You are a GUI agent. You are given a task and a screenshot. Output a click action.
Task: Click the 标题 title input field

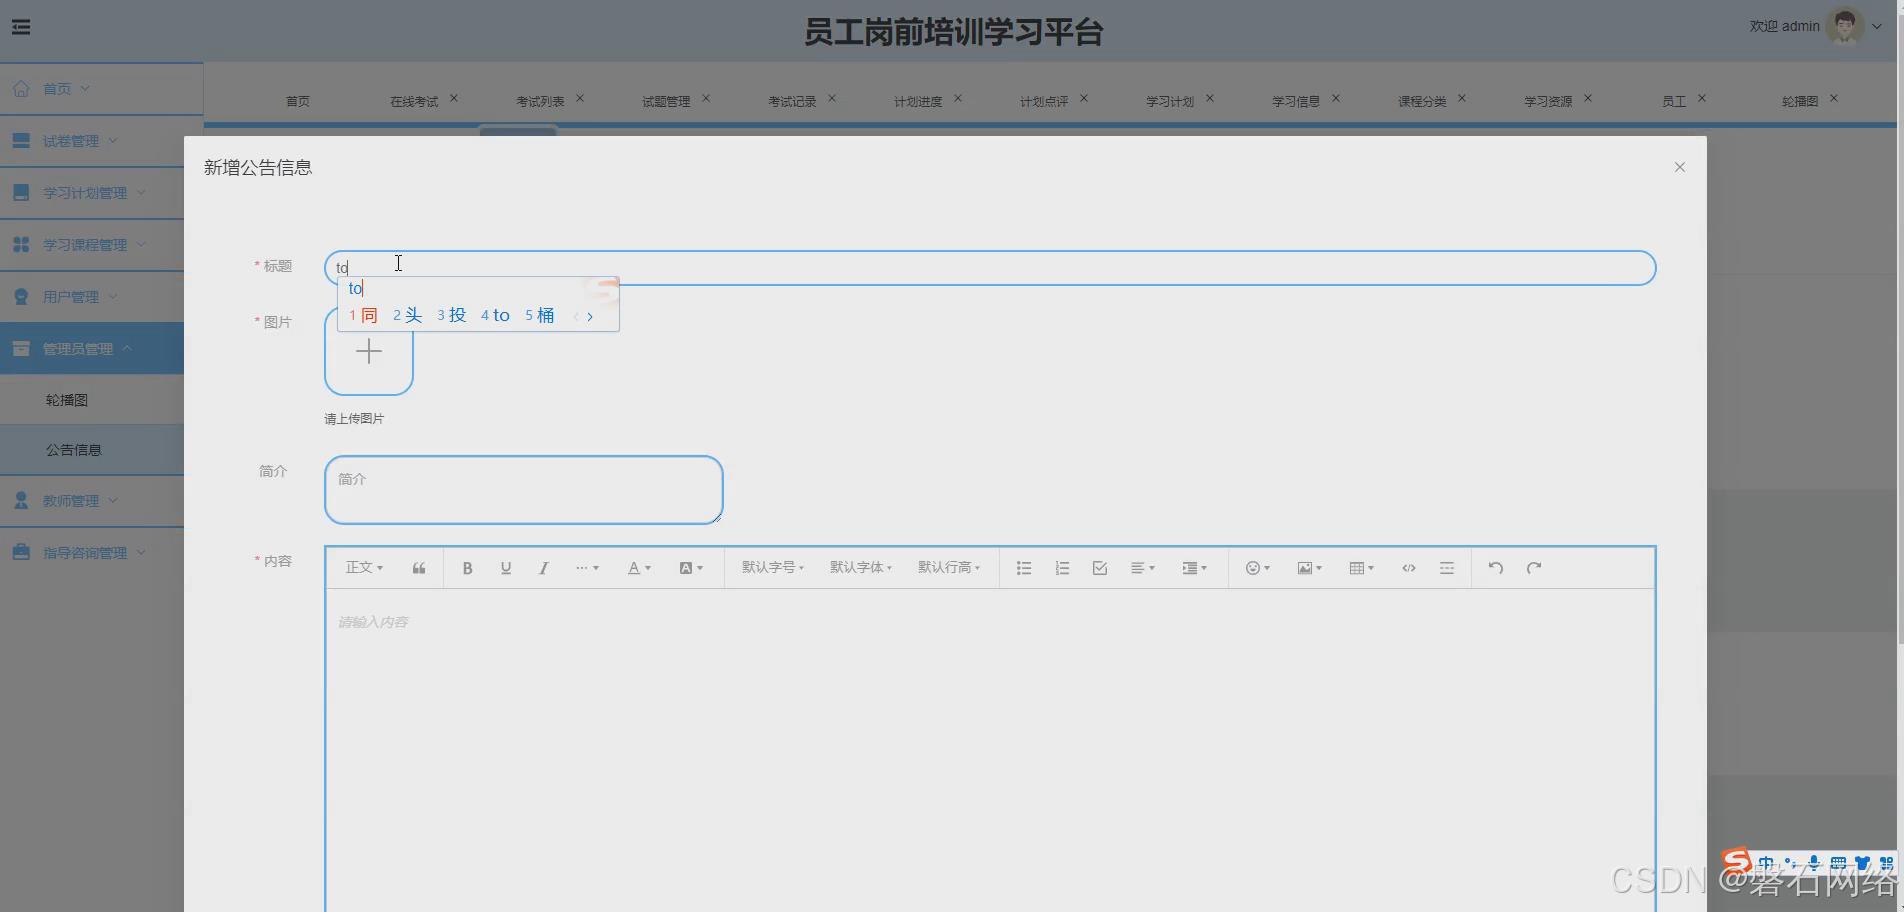[x=990, y=268]
